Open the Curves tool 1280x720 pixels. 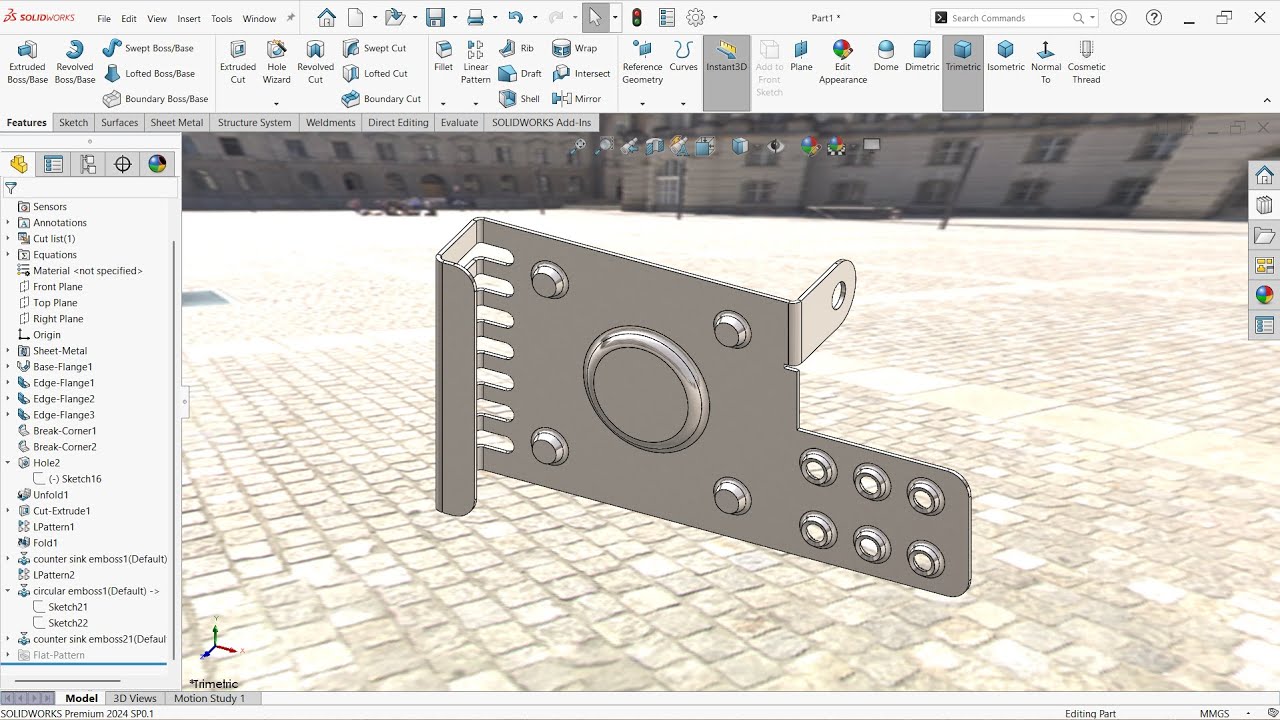pos(683,56)
